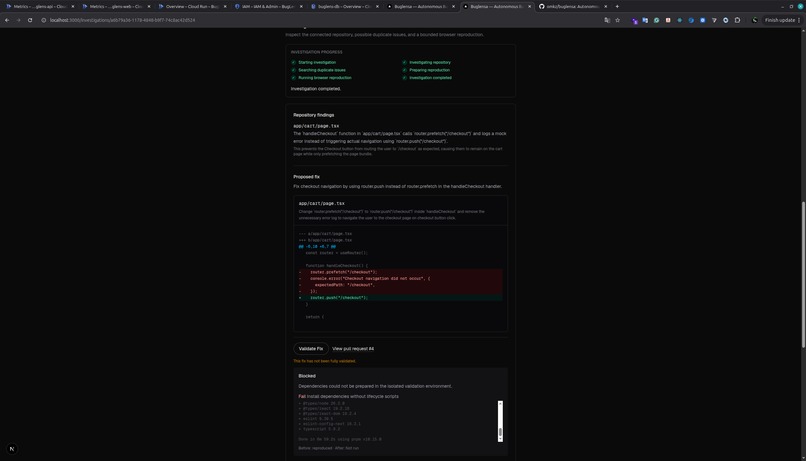Click app/cart/page.tsx under Repository findings
This screenshot has height=461, width=806.
coord(316,126)
